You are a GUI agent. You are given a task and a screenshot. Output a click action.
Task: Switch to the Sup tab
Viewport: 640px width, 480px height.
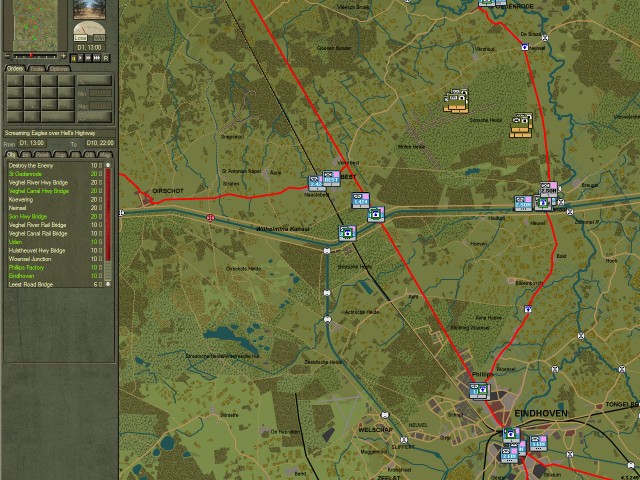pyautogui.click(x=60, y=155)
